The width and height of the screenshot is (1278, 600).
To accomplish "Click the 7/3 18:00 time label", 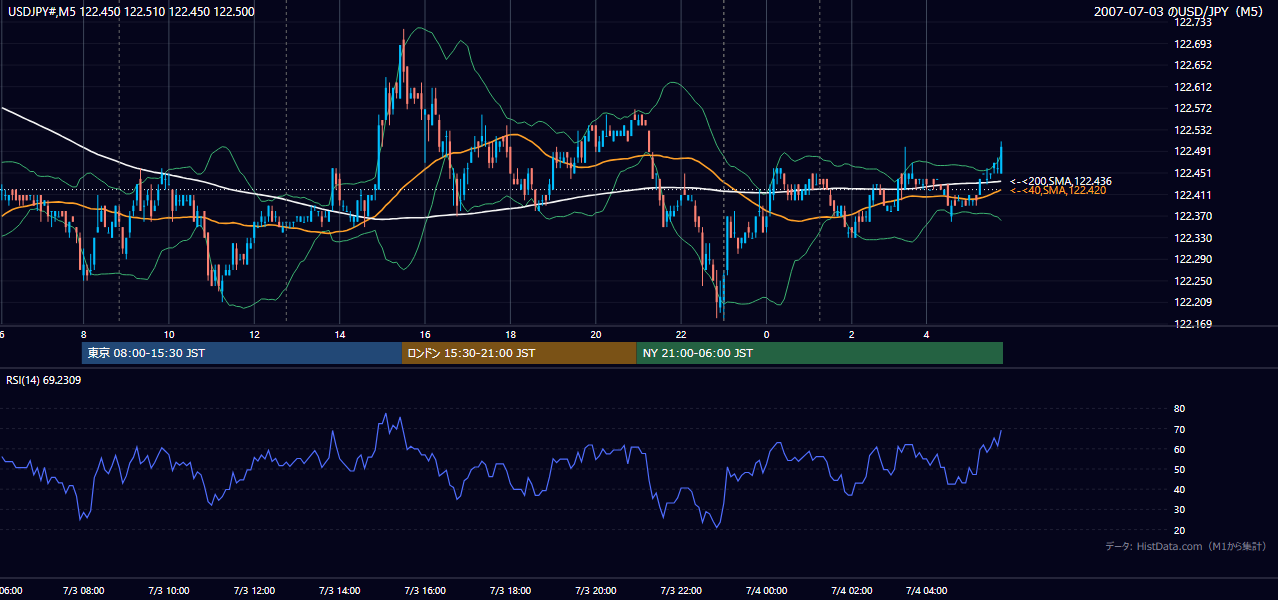I will click(510, 591).
